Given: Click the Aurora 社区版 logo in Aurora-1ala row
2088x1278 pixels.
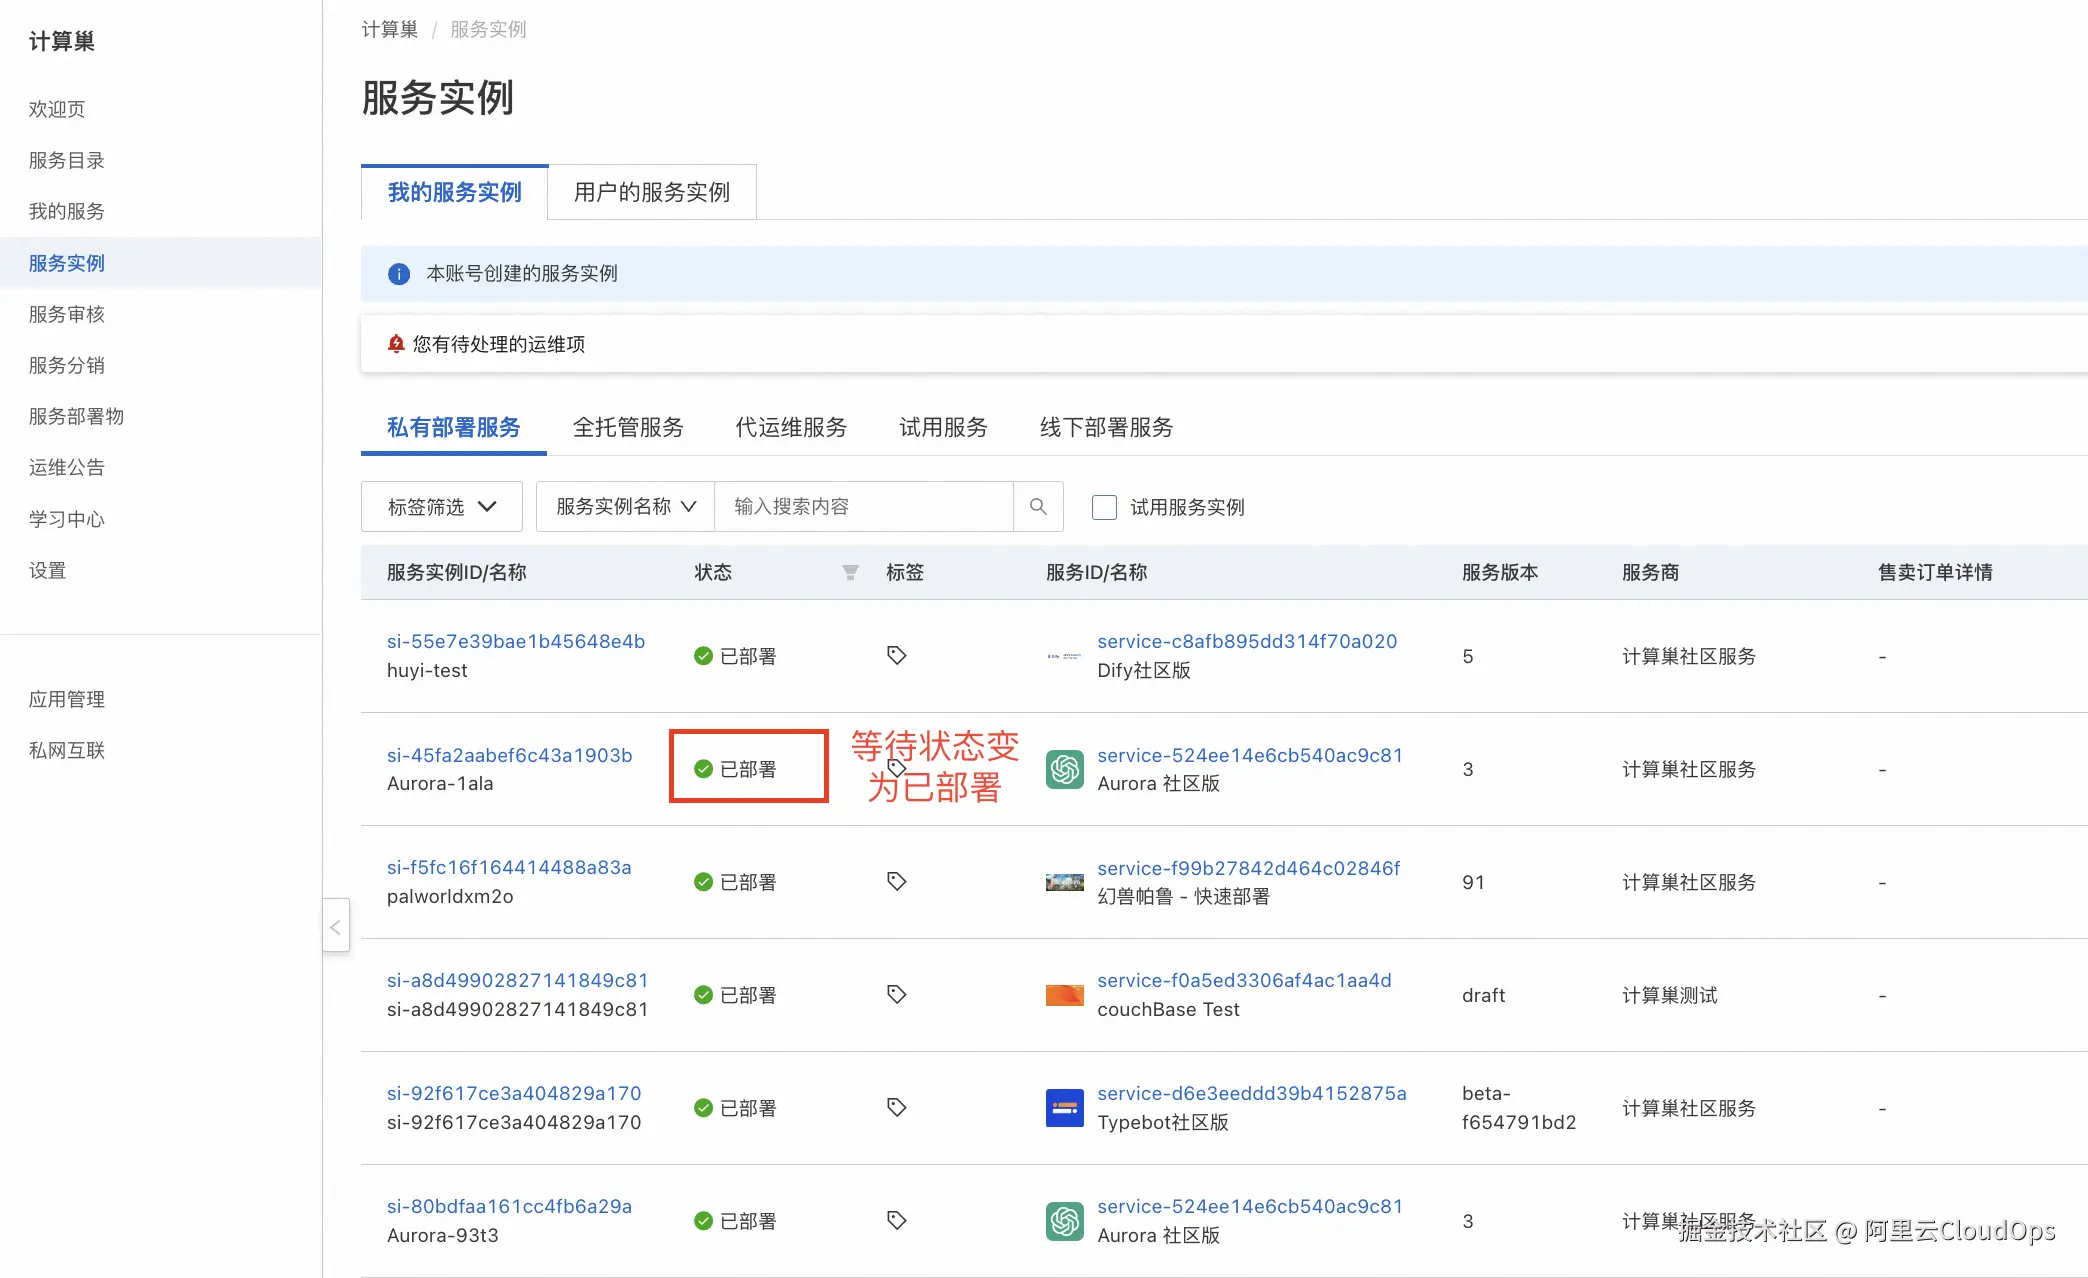Looking at the screenshot, I should click(x=1064, y=769).
